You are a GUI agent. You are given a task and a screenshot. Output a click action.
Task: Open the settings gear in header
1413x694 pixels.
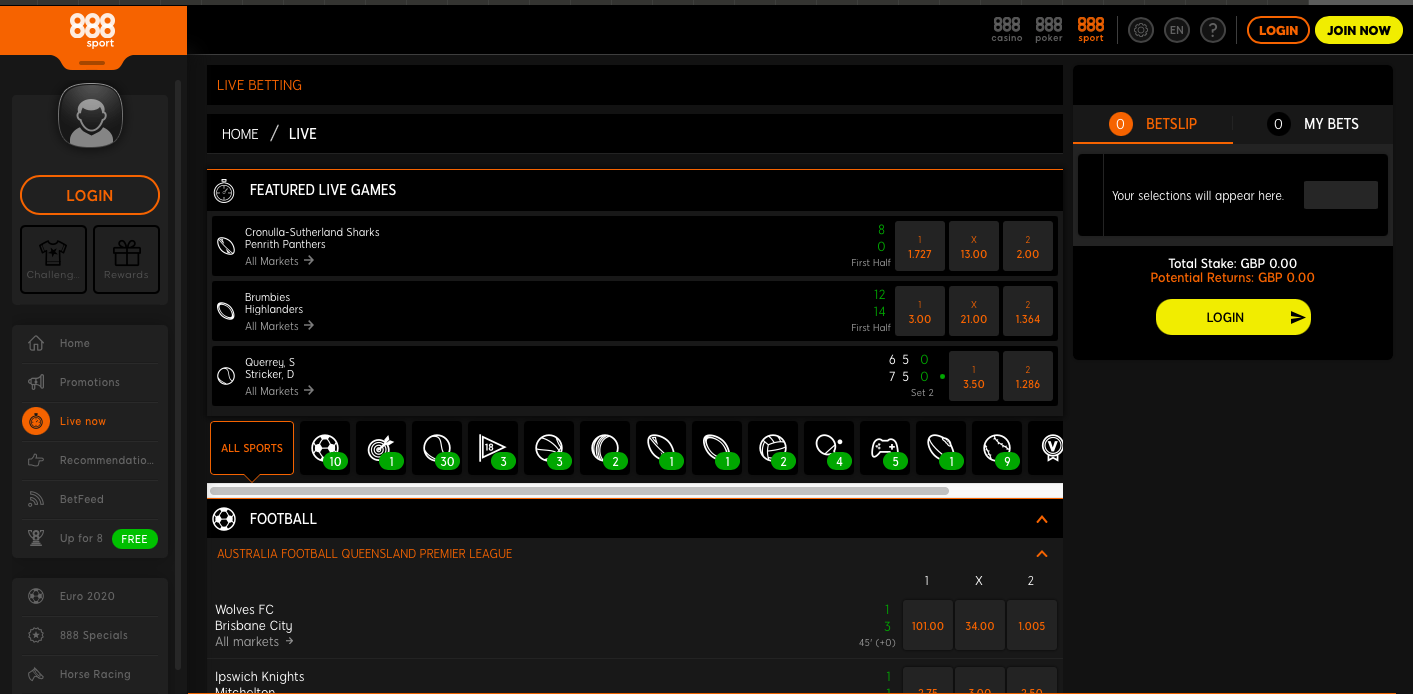[x=1140, y=30]
